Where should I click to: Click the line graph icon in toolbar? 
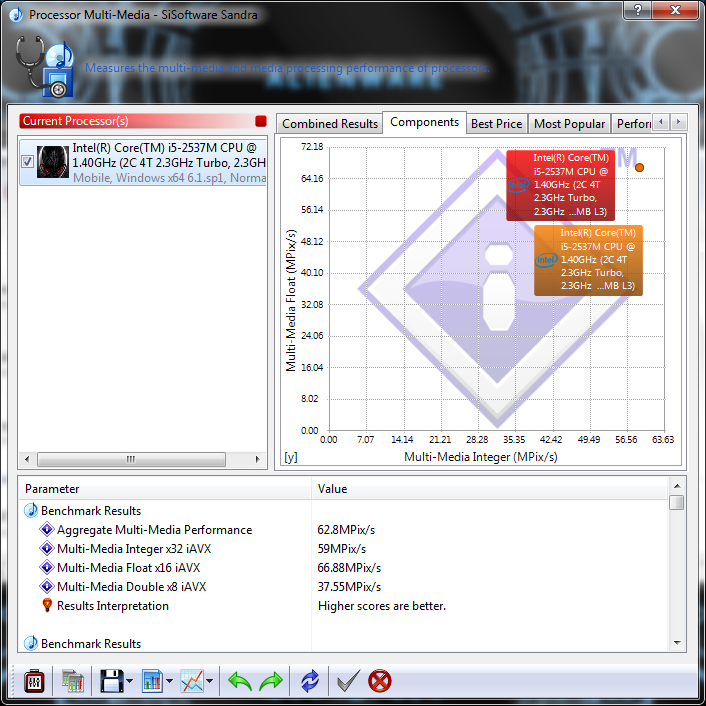point(192,681)
